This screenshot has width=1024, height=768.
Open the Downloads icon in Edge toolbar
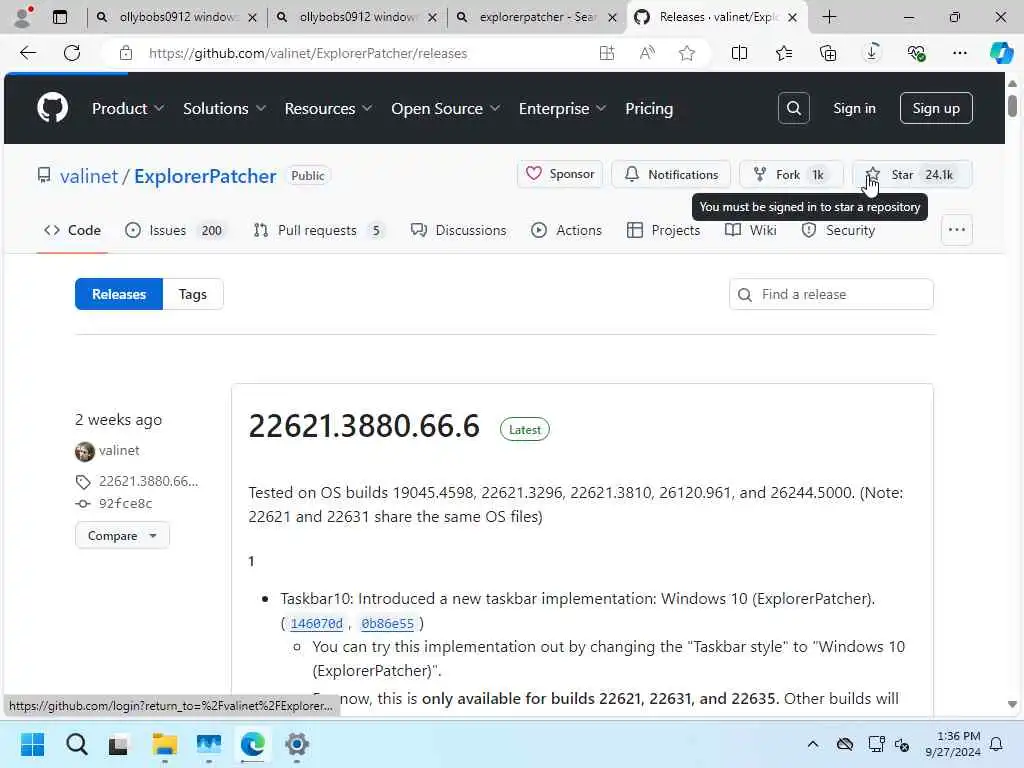(x=872, y=53)
